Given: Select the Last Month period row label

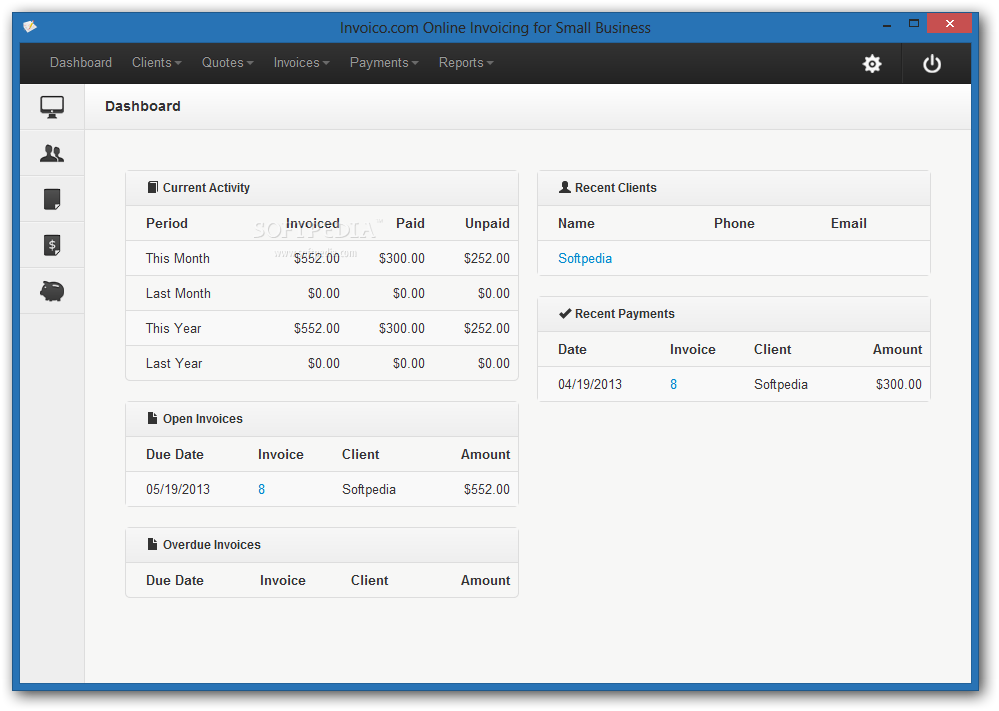Looking at the screenshot, I should 178,293.
